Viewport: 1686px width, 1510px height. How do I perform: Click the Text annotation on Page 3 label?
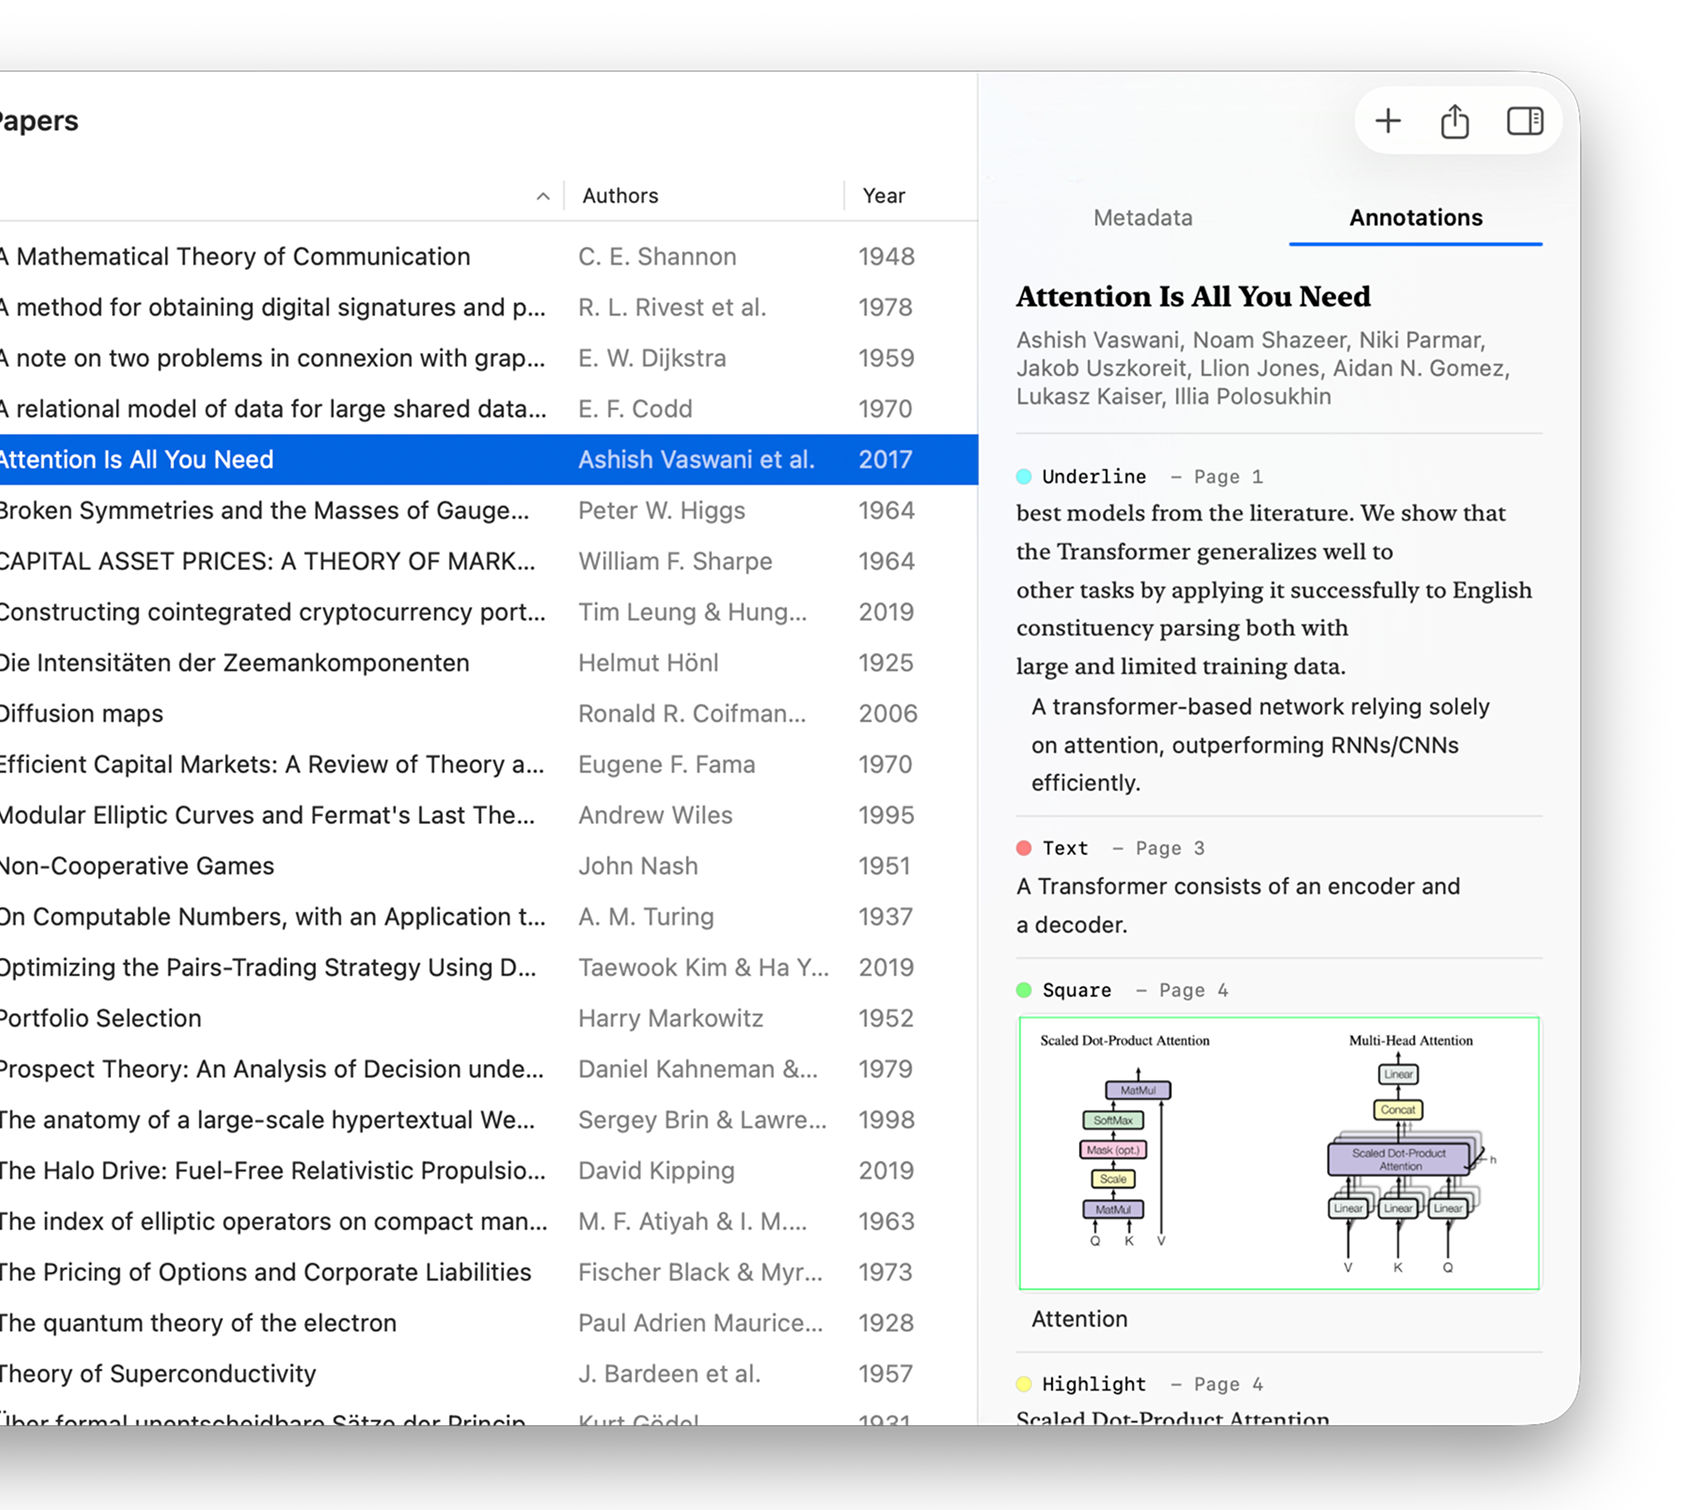1123,848
